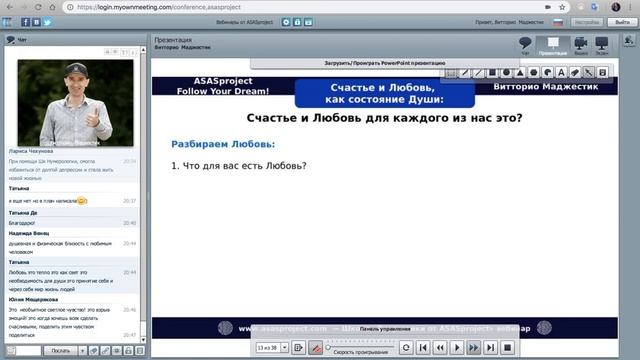Image resolution: width=640 pixels, height=360 pixels.
Task: Click the chat sender name 'Юлия Мещерякова'
Action: pyautogui.click(x=33, y=300)
